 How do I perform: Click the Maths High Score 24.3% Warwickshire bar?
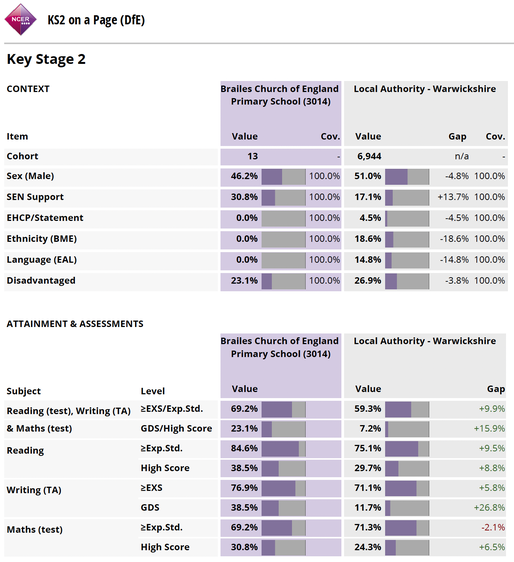pyautogui.click(x=407, y=548)
